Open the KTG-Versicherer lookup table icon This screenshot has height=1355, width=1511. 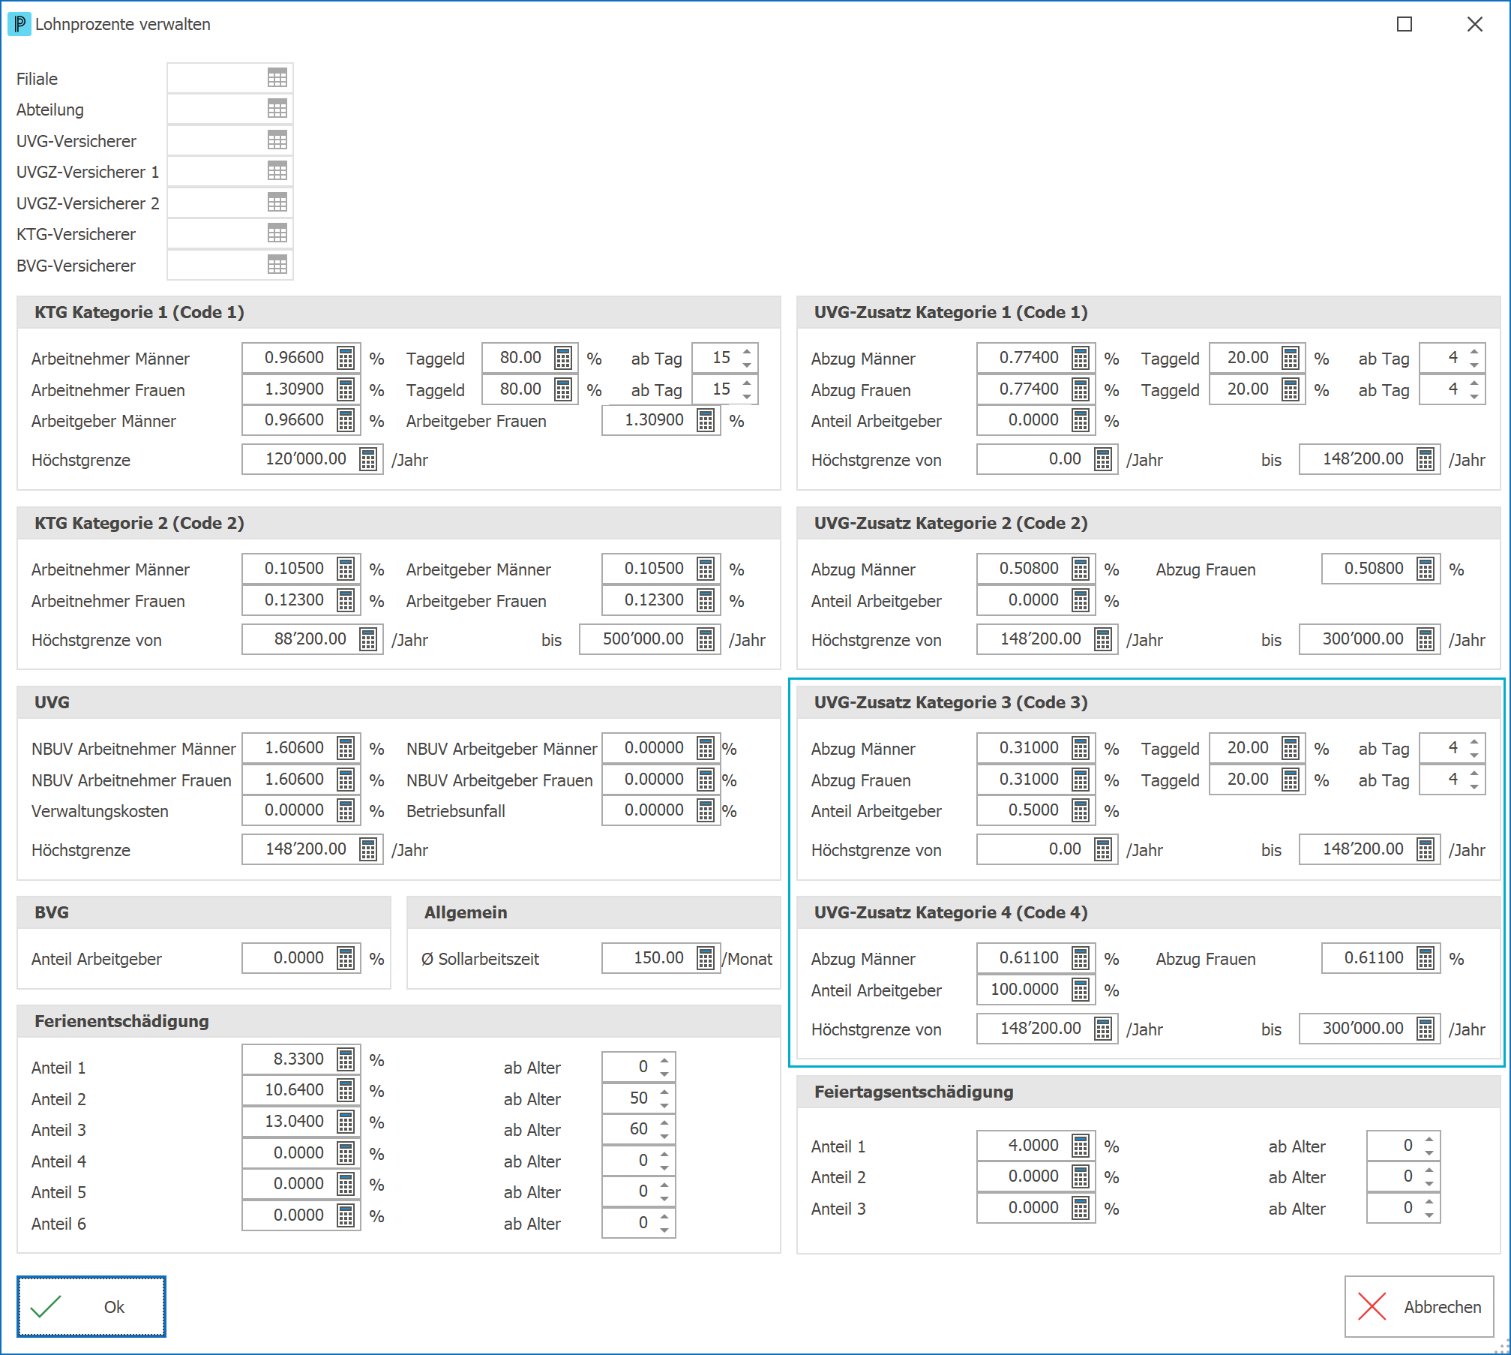click(x=277, y=233)
